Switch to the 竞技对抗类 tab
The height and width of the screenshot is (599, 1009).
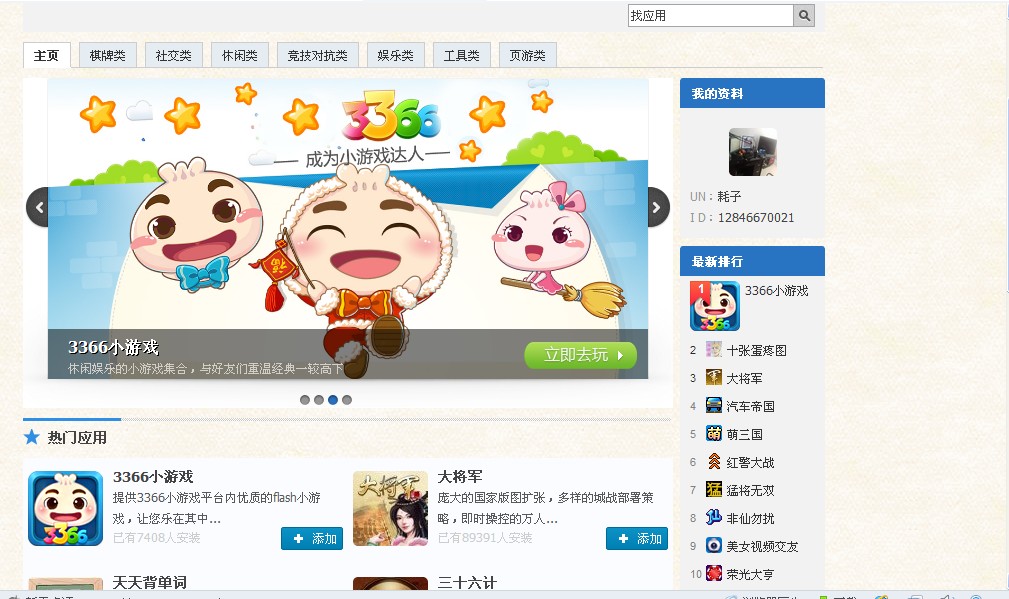pyautogui.click(x=317, y=55)
